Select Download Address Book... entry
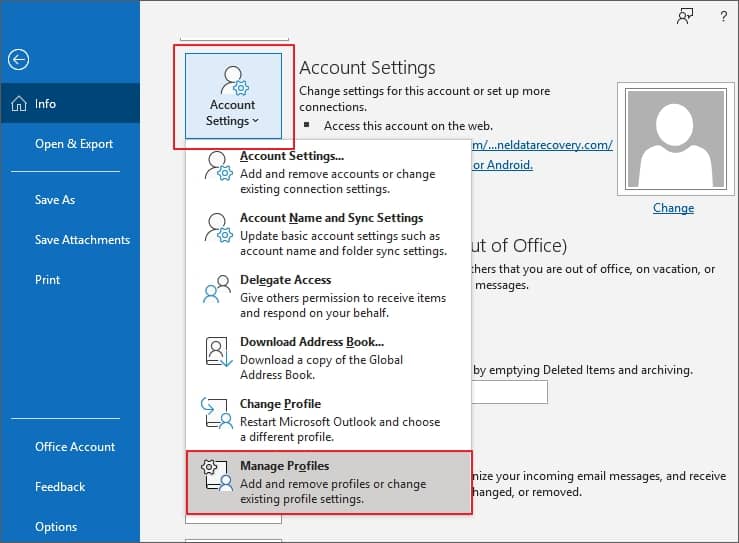 [x=328, y=358]
